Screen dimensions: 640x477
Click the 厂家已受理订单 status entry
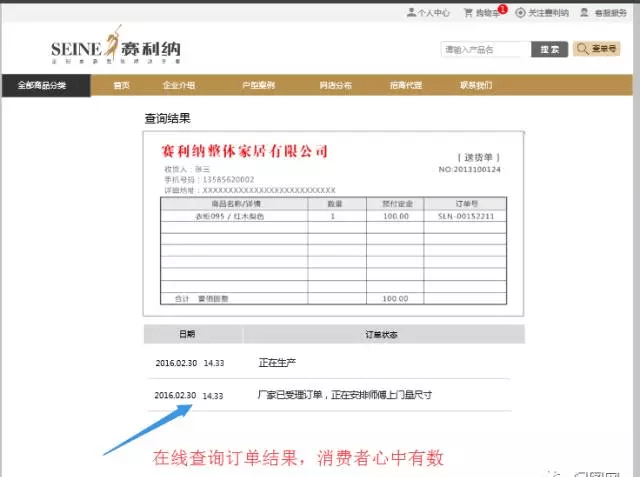(344, 395)
